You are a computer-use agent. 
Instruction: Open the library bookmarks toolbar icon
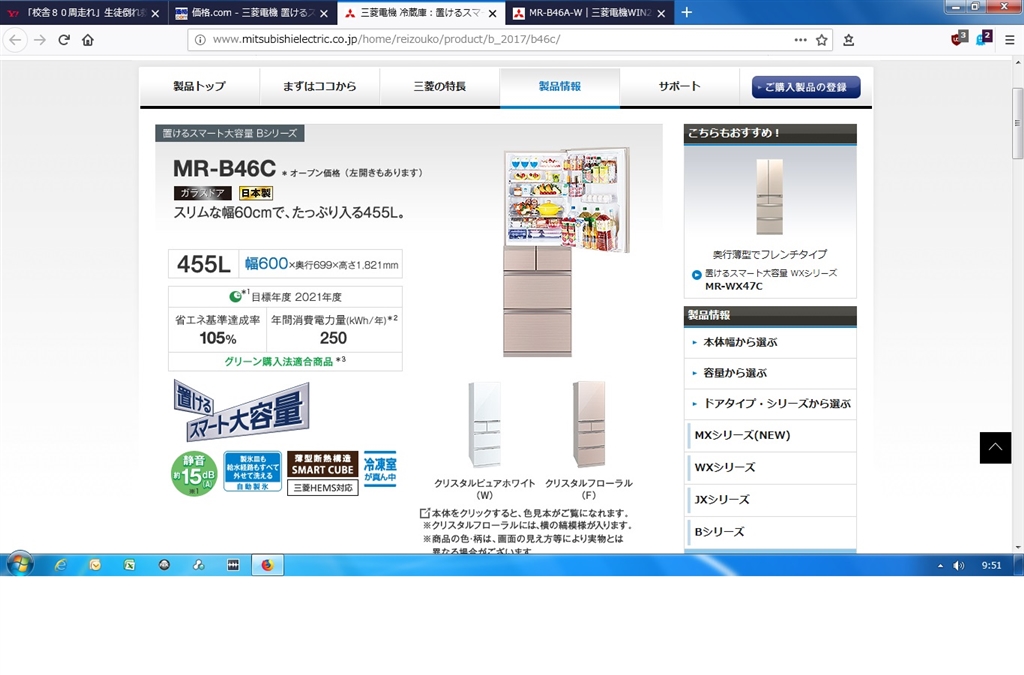tap(848, 40)
